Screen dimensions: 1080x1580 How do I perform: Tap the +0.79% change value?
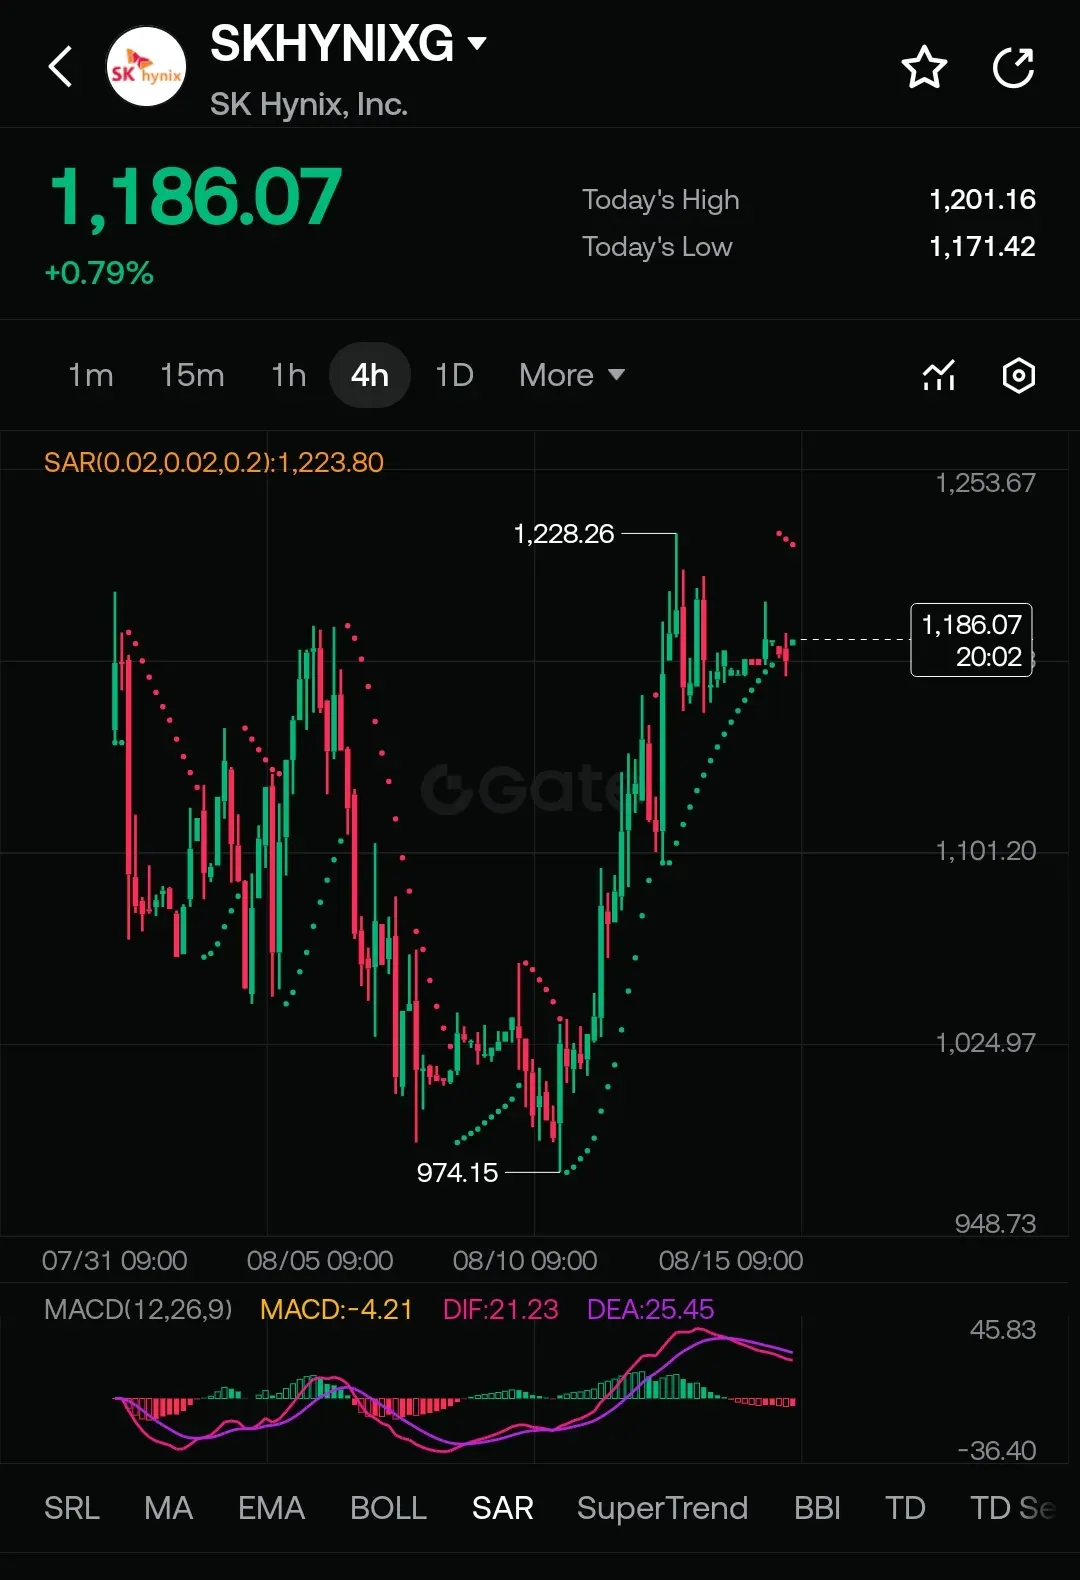tap(99, 273)
